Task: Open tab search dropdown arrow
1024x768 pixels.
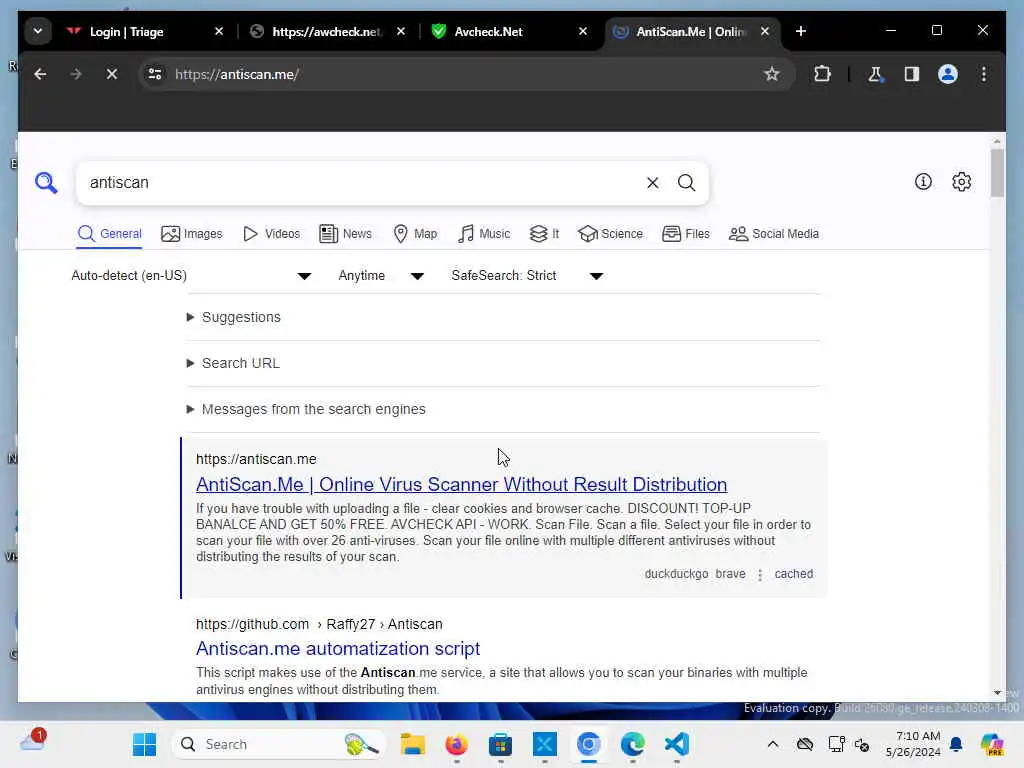Action: pos(38,31)
